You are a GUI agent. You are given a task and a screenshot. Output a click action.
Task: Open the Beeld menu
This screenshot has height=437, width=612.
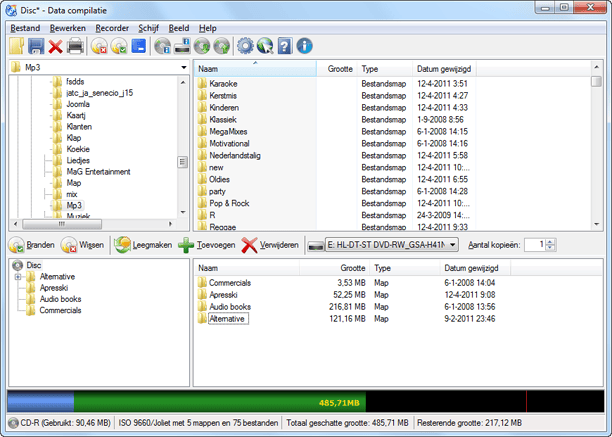(179, 28)
